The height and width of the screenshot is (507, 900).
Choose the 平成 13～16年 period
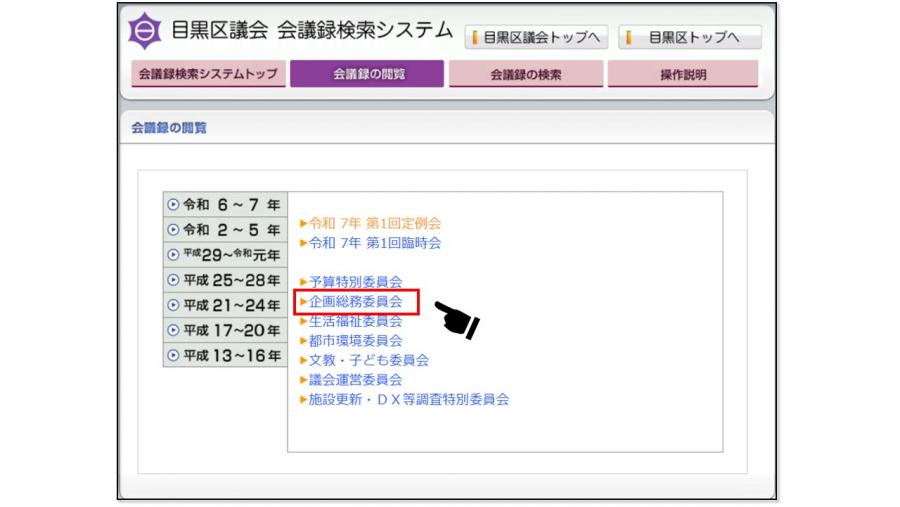tap(225, 355)
